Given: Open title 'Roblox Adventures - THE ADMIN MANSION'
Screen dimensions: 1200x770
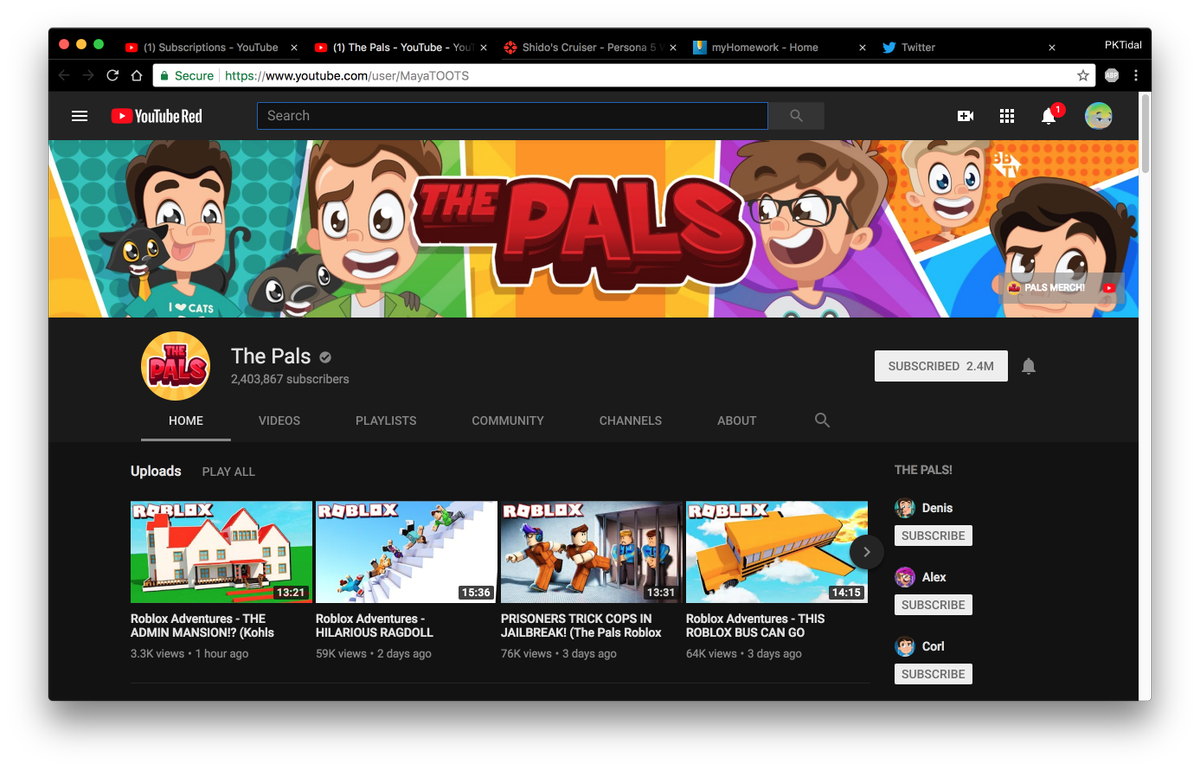Looking at the screenshot, I should coord(202,626).
